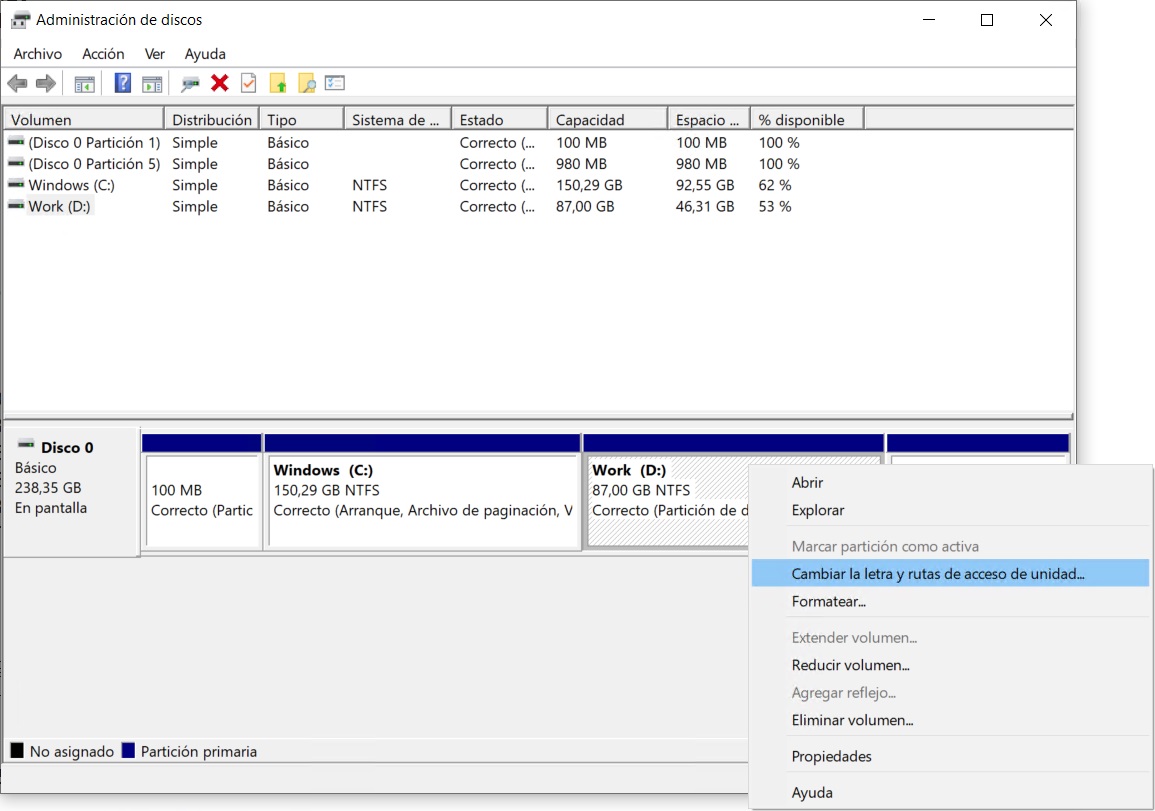Image resolution: width=1155 pixels, height=811 pixels.
Task: Click the 53 % available cell
Action: (x=775, y=206)
